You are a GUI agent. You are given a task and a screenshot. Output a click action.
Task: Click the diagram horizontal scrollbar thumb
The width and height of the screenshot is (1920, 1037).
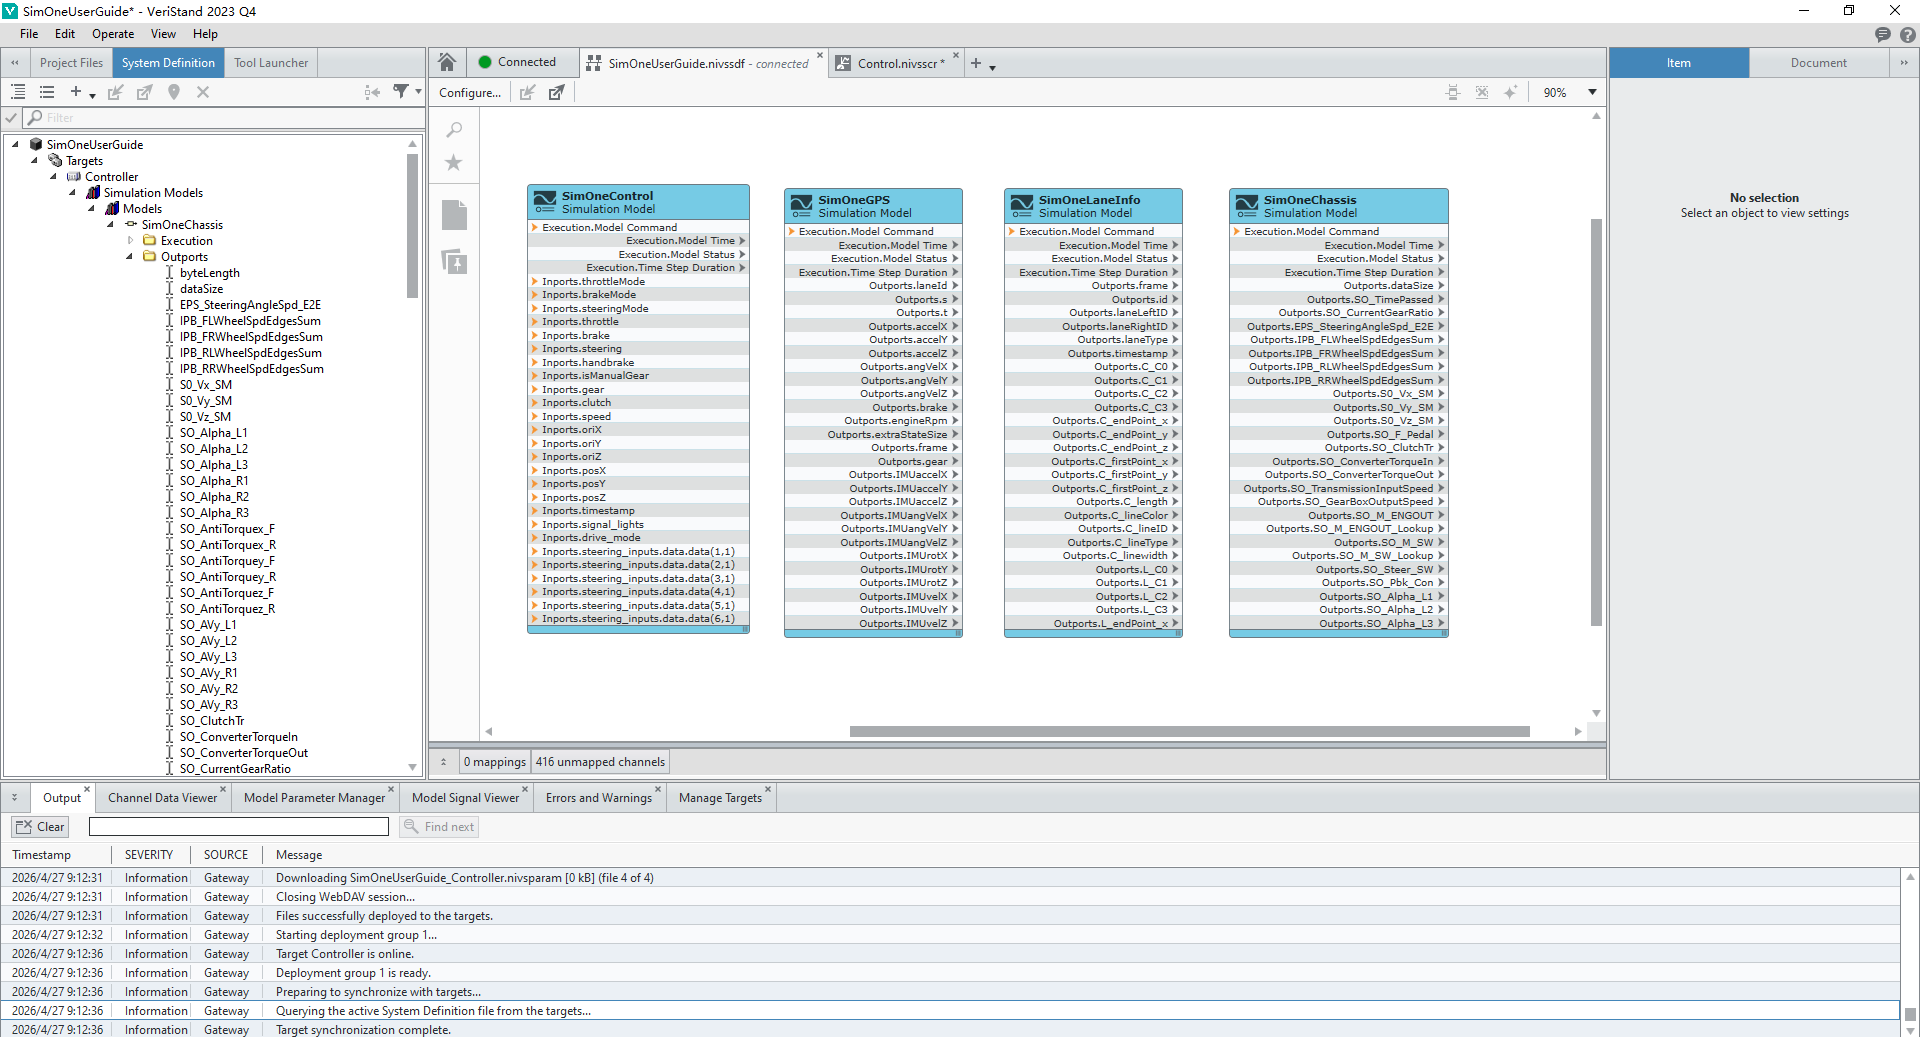[1190, 731]
